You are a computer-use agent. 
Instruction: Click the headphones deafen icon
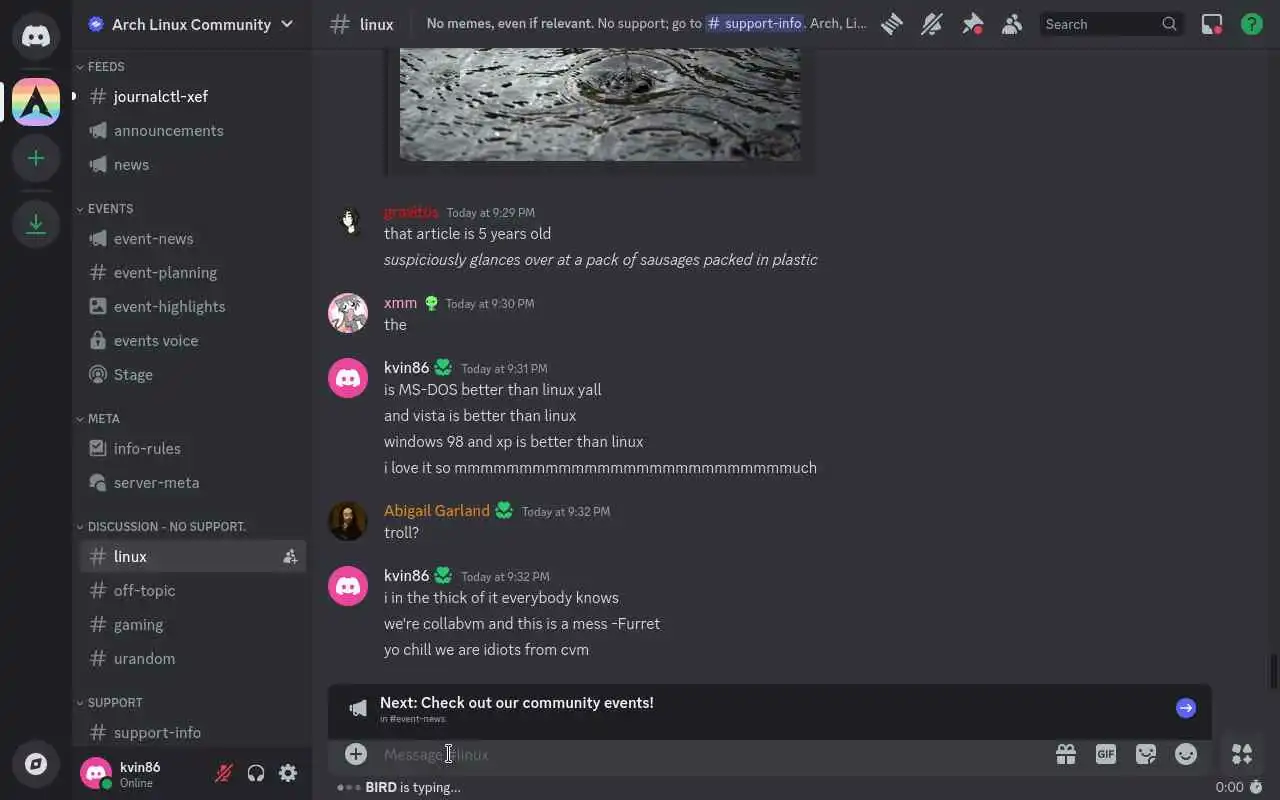pyautogui.click(x=256, y=773)
